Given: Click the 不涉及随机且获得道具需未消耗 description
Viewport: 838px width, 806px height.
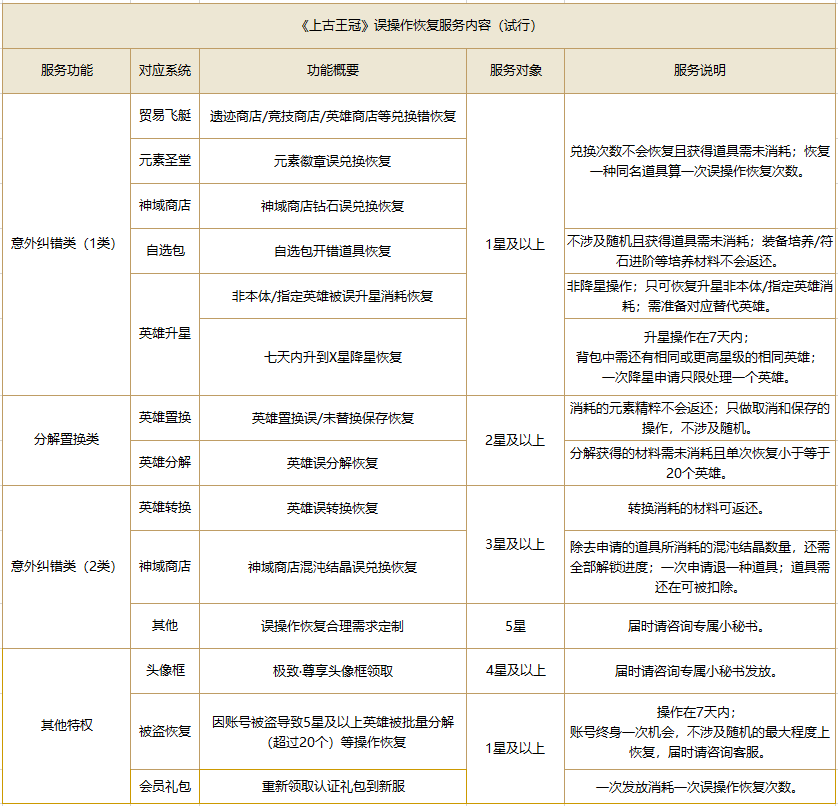Looking at the screenshot, I should click(700, 251).
